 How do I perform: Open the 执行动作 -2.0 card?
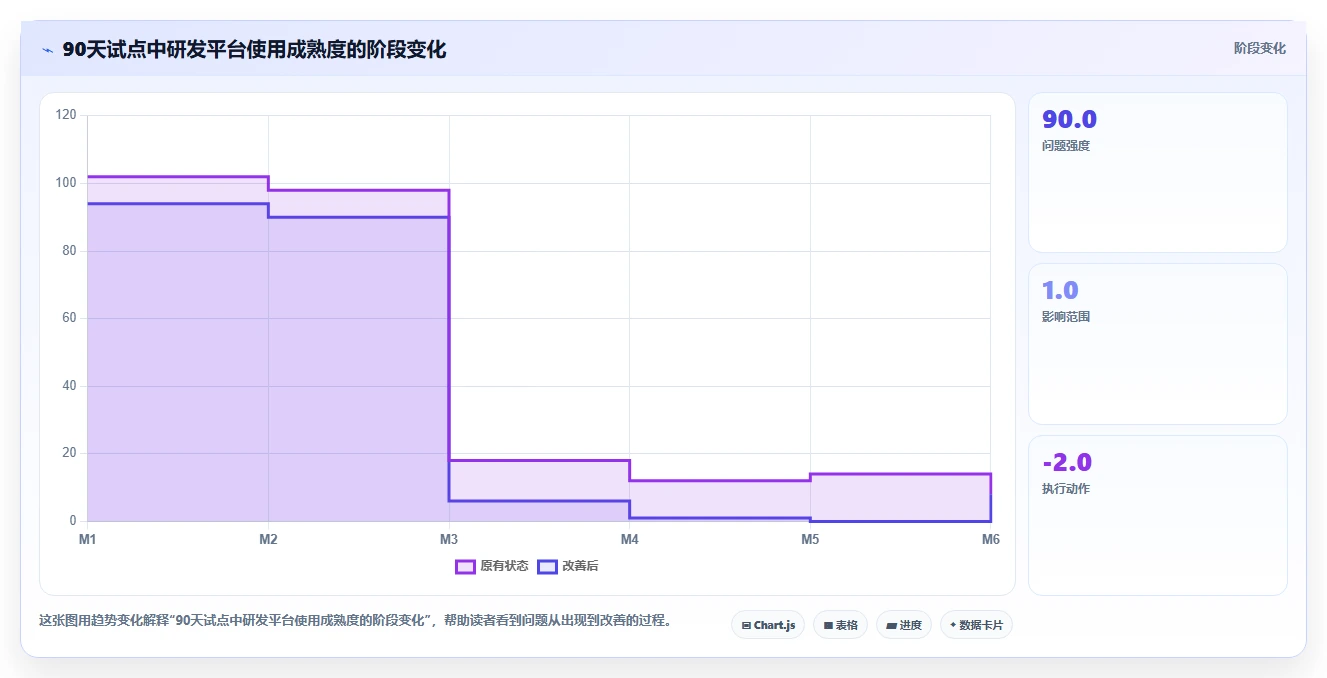(1157, 515)
